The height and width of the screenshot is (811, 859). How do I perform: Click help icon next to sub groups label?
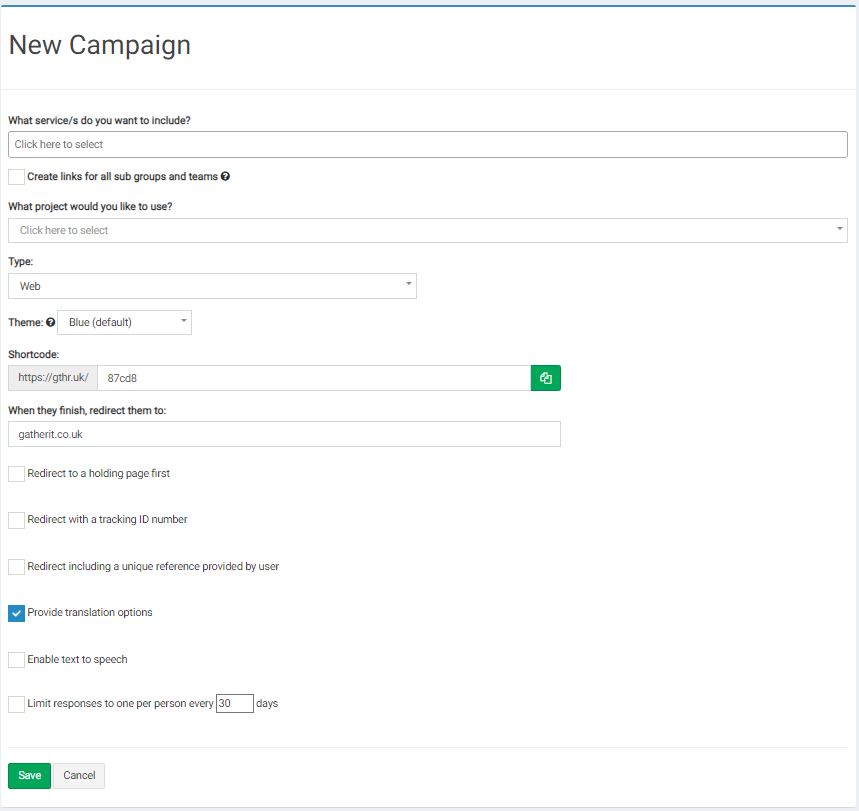(x=225, y=177)
